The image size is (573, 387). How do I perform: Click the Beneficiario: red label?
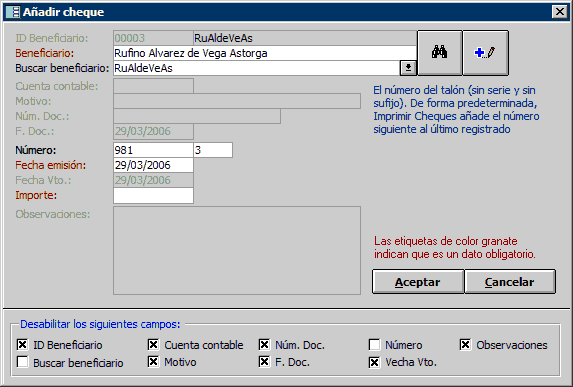(x=45, y=53)
